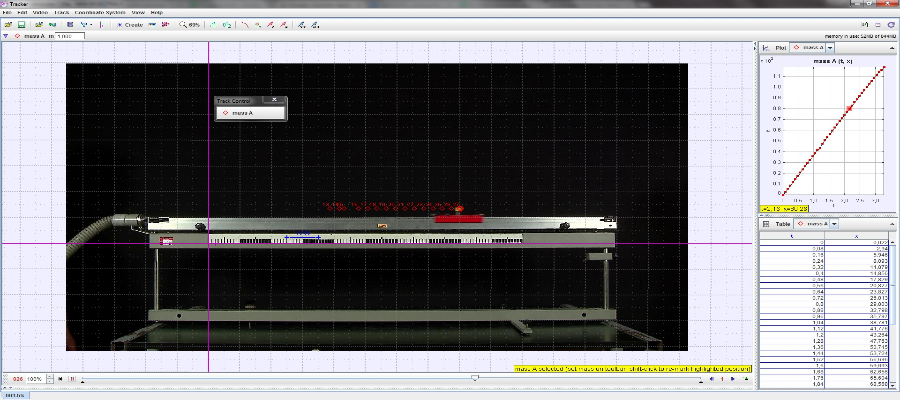
Task: Click the play/pause video button
Action: pos(72,379)
